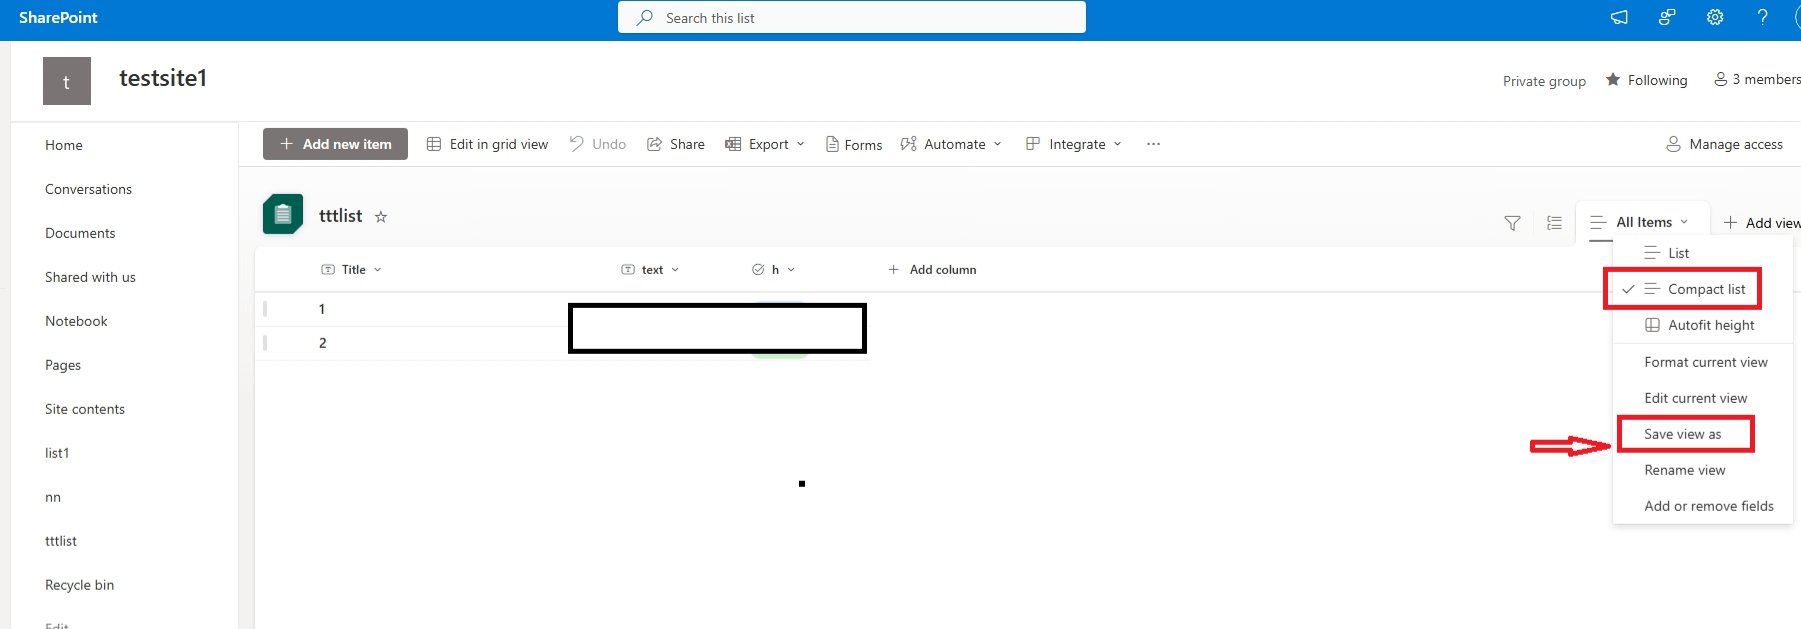Select Compact list view option
Screen dimensions: 1801x629
[x=1702, y=289]
